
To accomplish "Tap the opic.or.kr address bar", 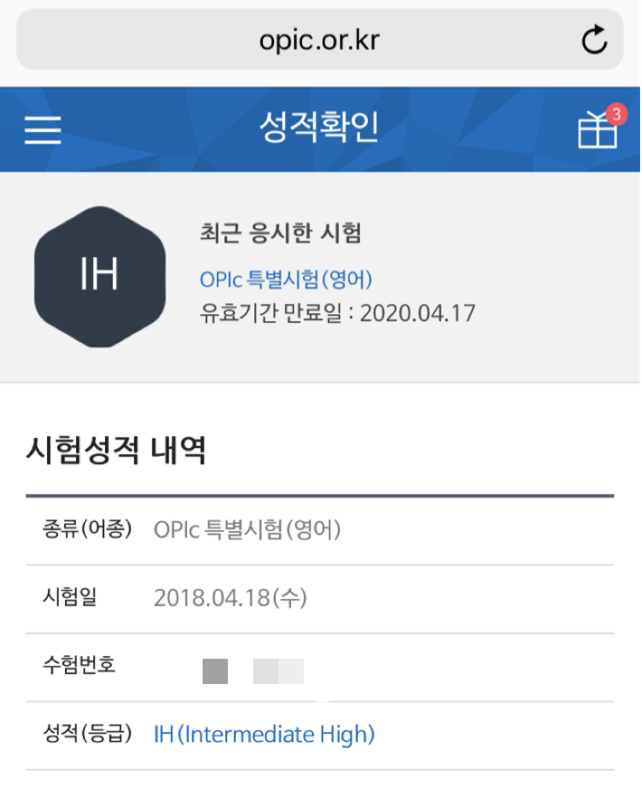I will pos(319,39).
